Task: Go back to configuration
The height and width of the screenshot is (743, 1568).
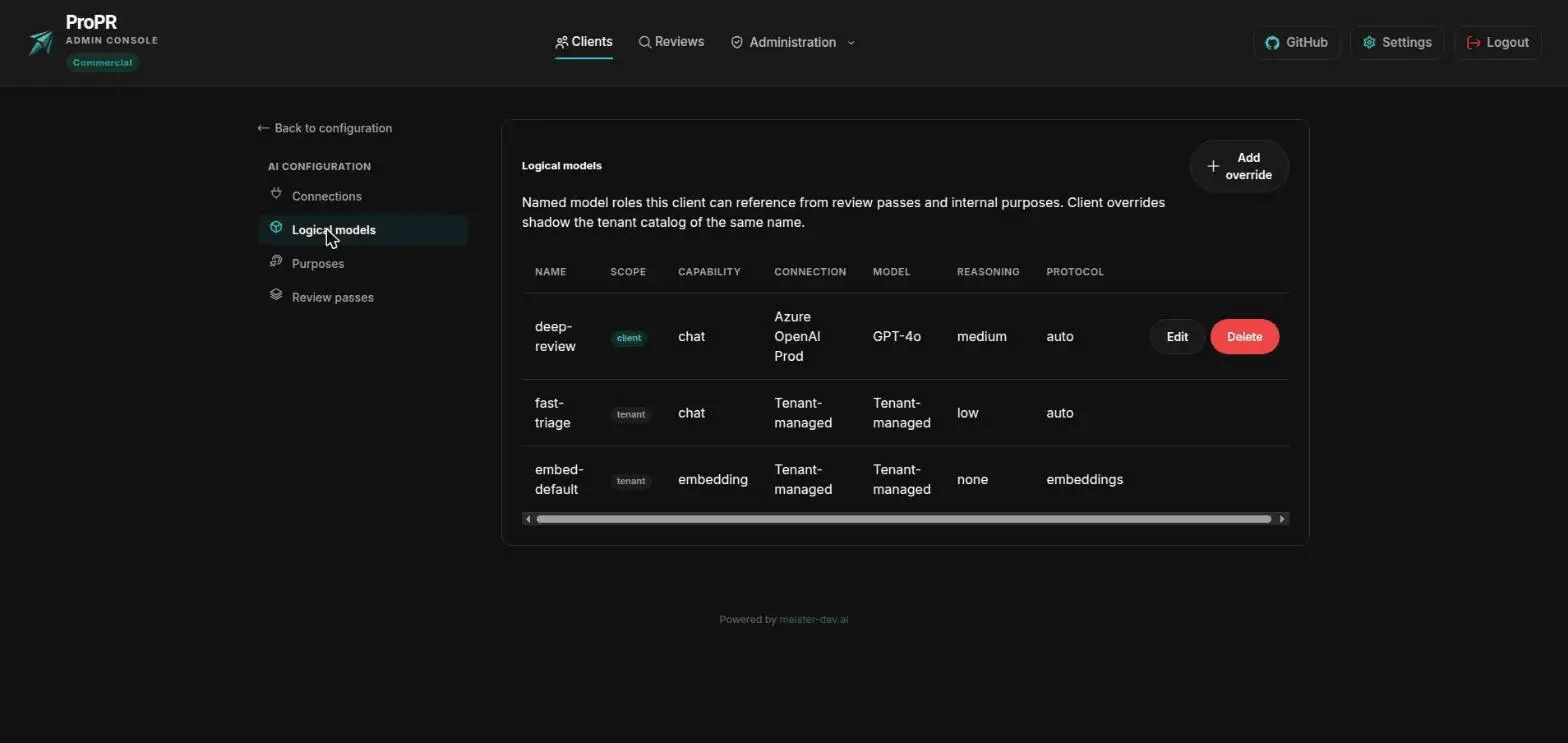Action: (324, 128)
